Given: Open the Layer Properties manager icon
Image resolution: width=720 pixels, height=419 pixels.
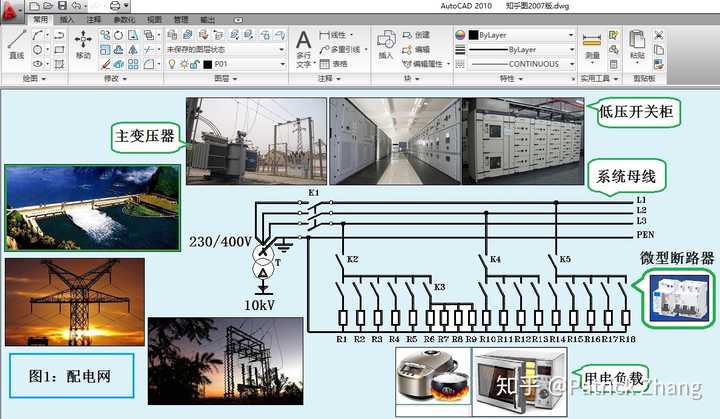Looking at the screenshot, I should coord(172,34).
